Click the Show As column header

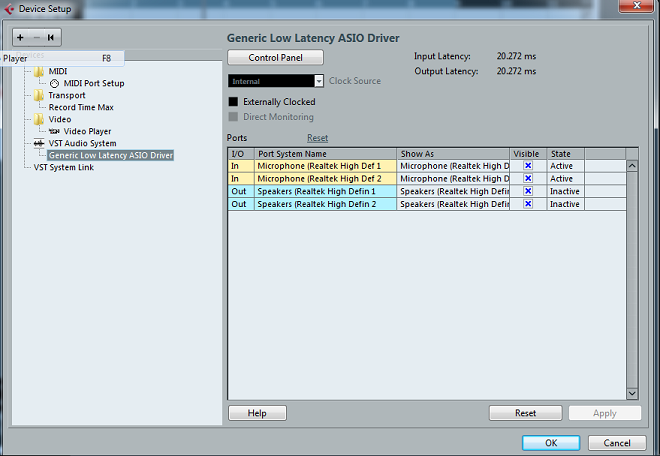pyautogui.click(x=453, y=154)
